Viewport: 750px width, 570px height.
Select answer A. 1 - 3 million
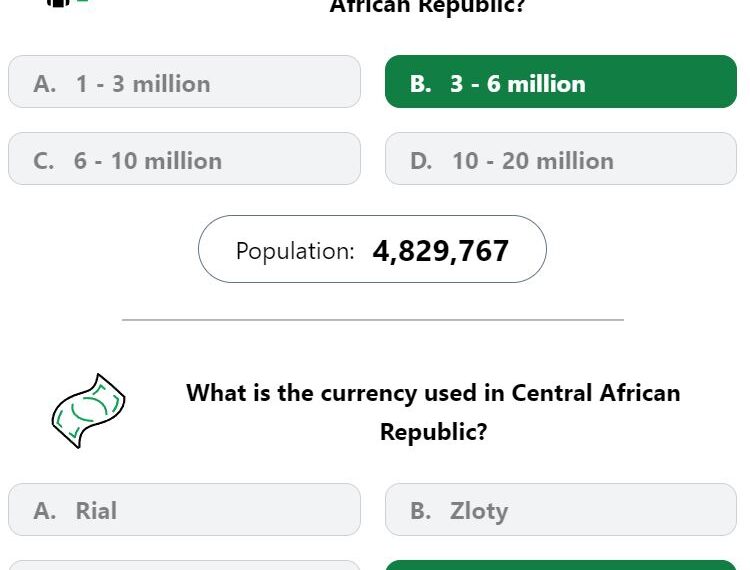tap(184, 81)
